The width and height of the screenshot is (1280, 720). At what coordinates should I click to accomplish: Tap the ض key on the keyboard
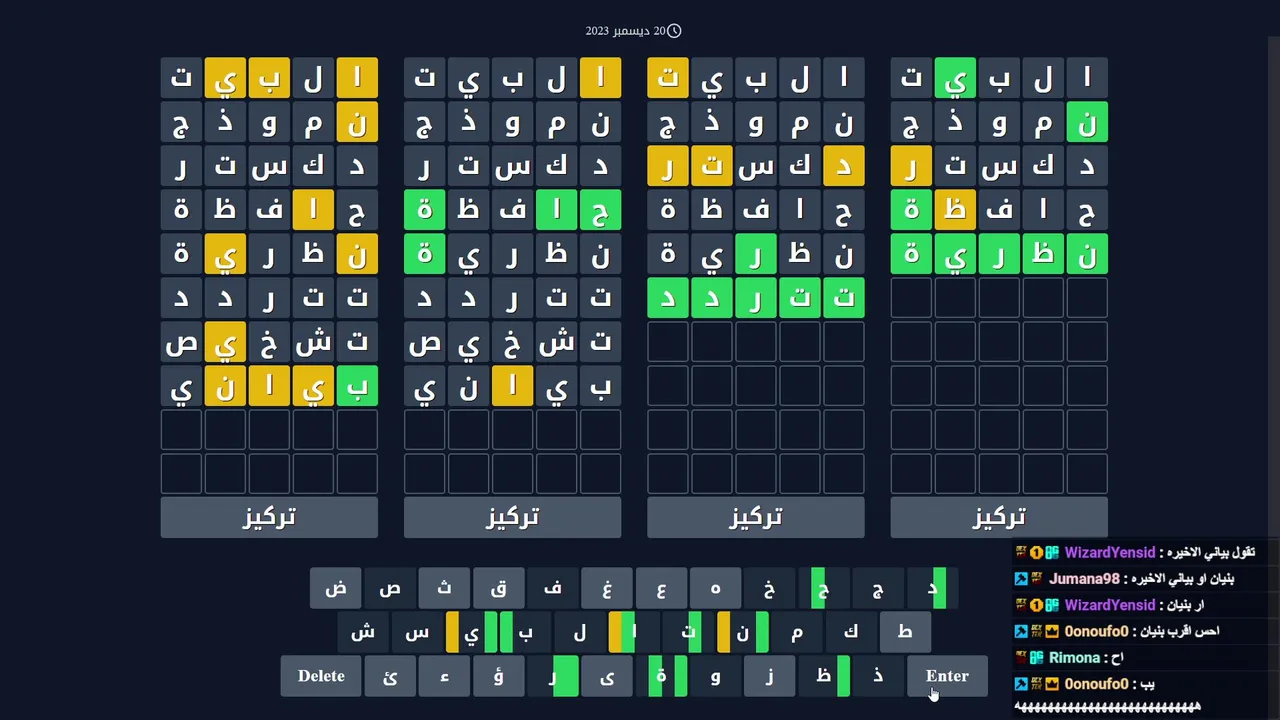[336, 588]
